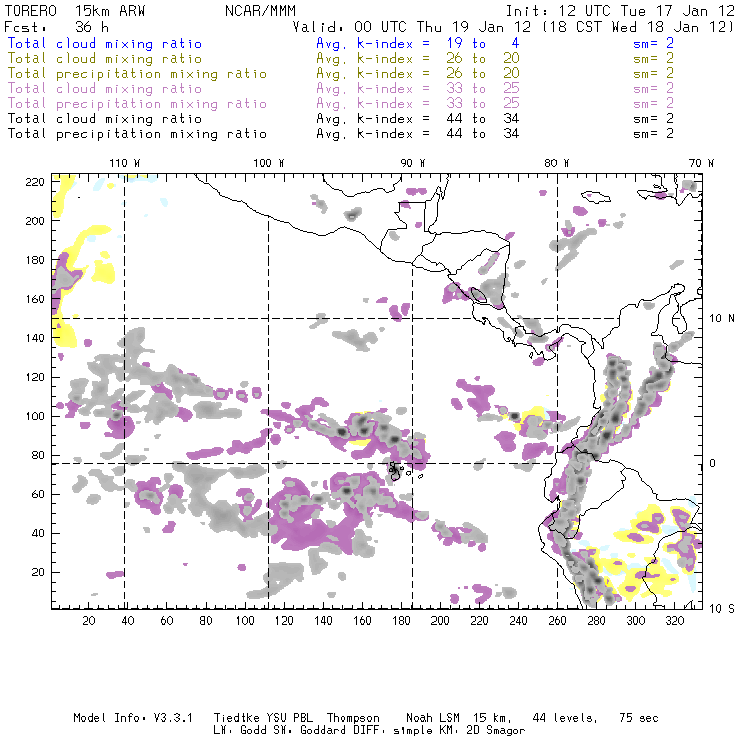
Task: Click the '220' tick on the vertical axis
Action: tap(35, 182)
